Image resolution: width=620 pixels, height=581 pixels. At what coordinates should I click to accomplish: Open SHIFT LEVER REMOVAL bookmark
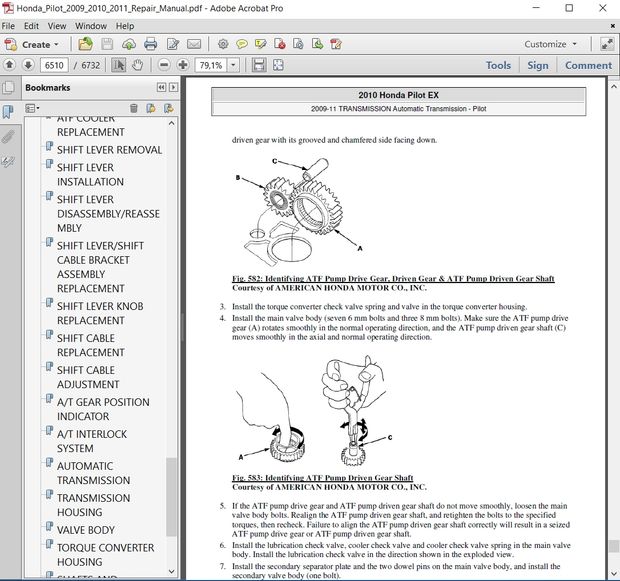(110, 150)
